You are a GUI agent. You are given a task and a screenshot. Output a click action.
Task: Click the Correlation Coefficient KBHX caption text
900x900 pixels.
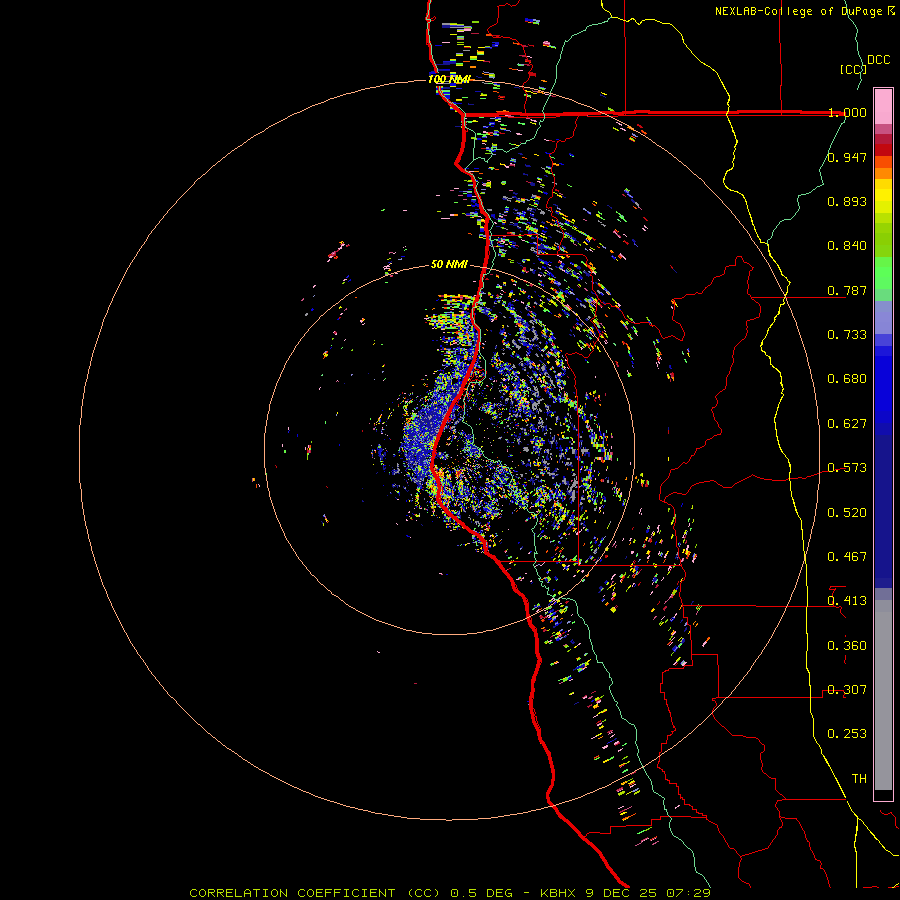point(450,893)
